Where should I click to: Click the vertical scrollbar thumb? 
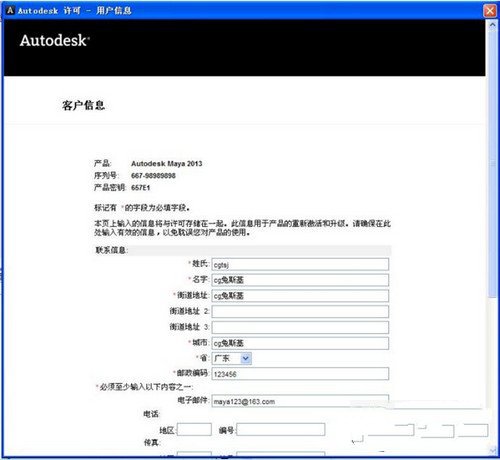pyautogui.click(x=492, y=163)
